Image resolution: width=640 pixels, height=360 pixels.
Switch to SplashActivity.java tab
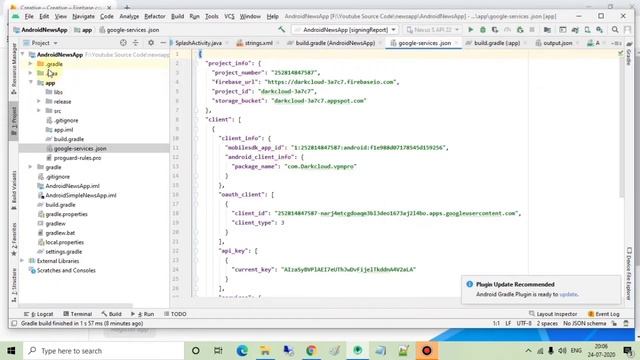point(199,43)
